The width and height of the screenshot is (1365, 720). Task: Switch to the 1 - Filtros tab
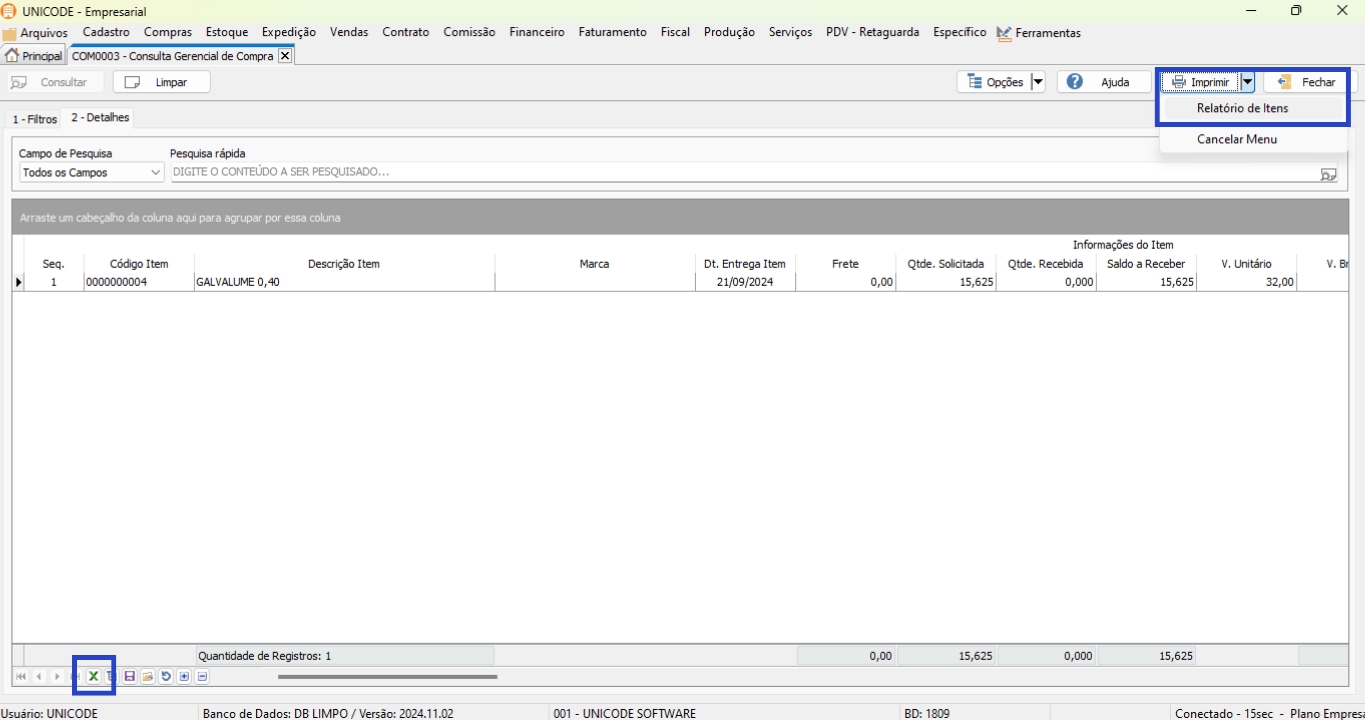click(x=35, y=119)
